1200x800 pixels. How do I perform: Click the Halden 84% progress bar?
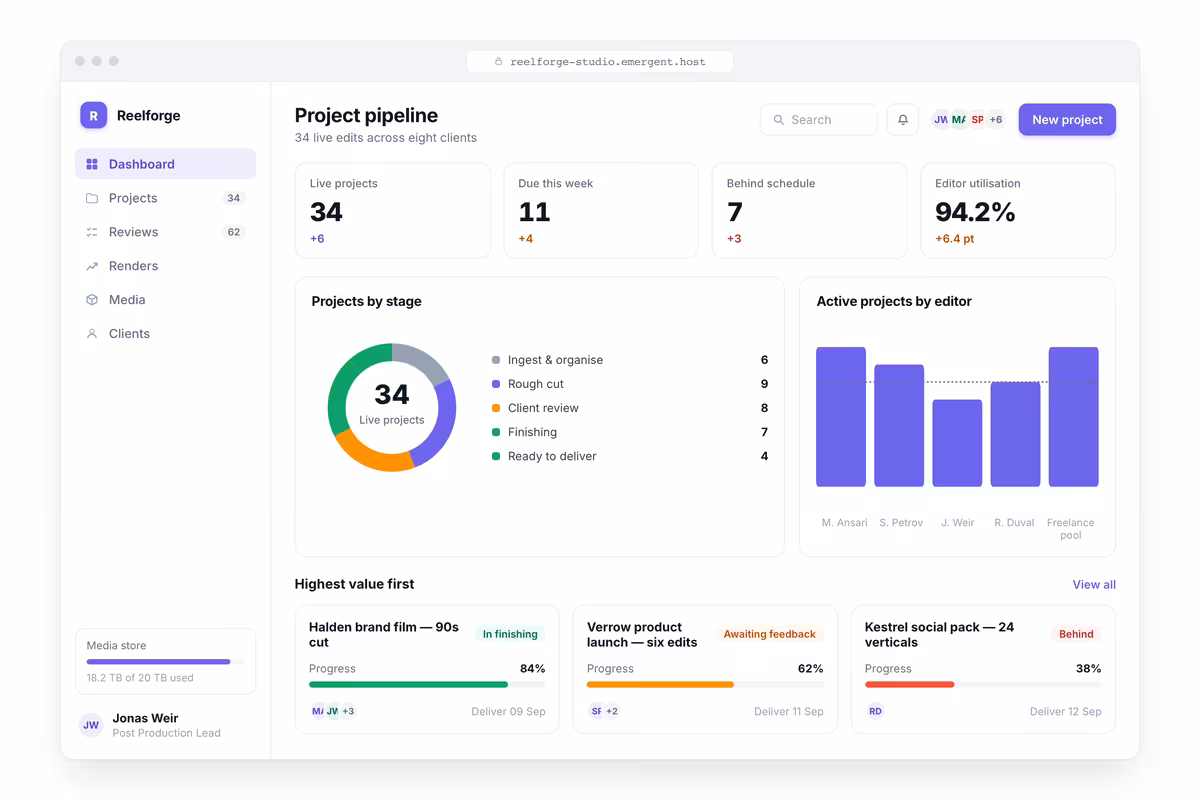click(427, 685)
